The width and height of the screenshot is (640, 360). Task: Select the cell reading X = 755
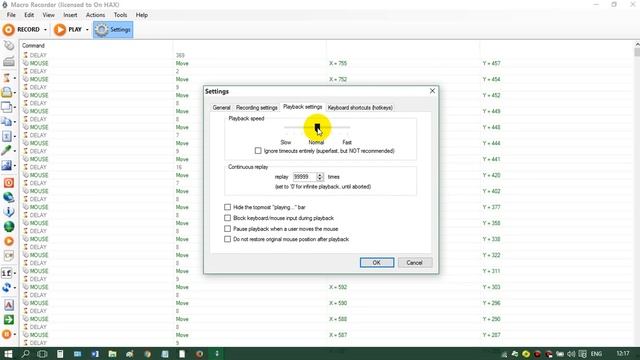coord(338,63)
